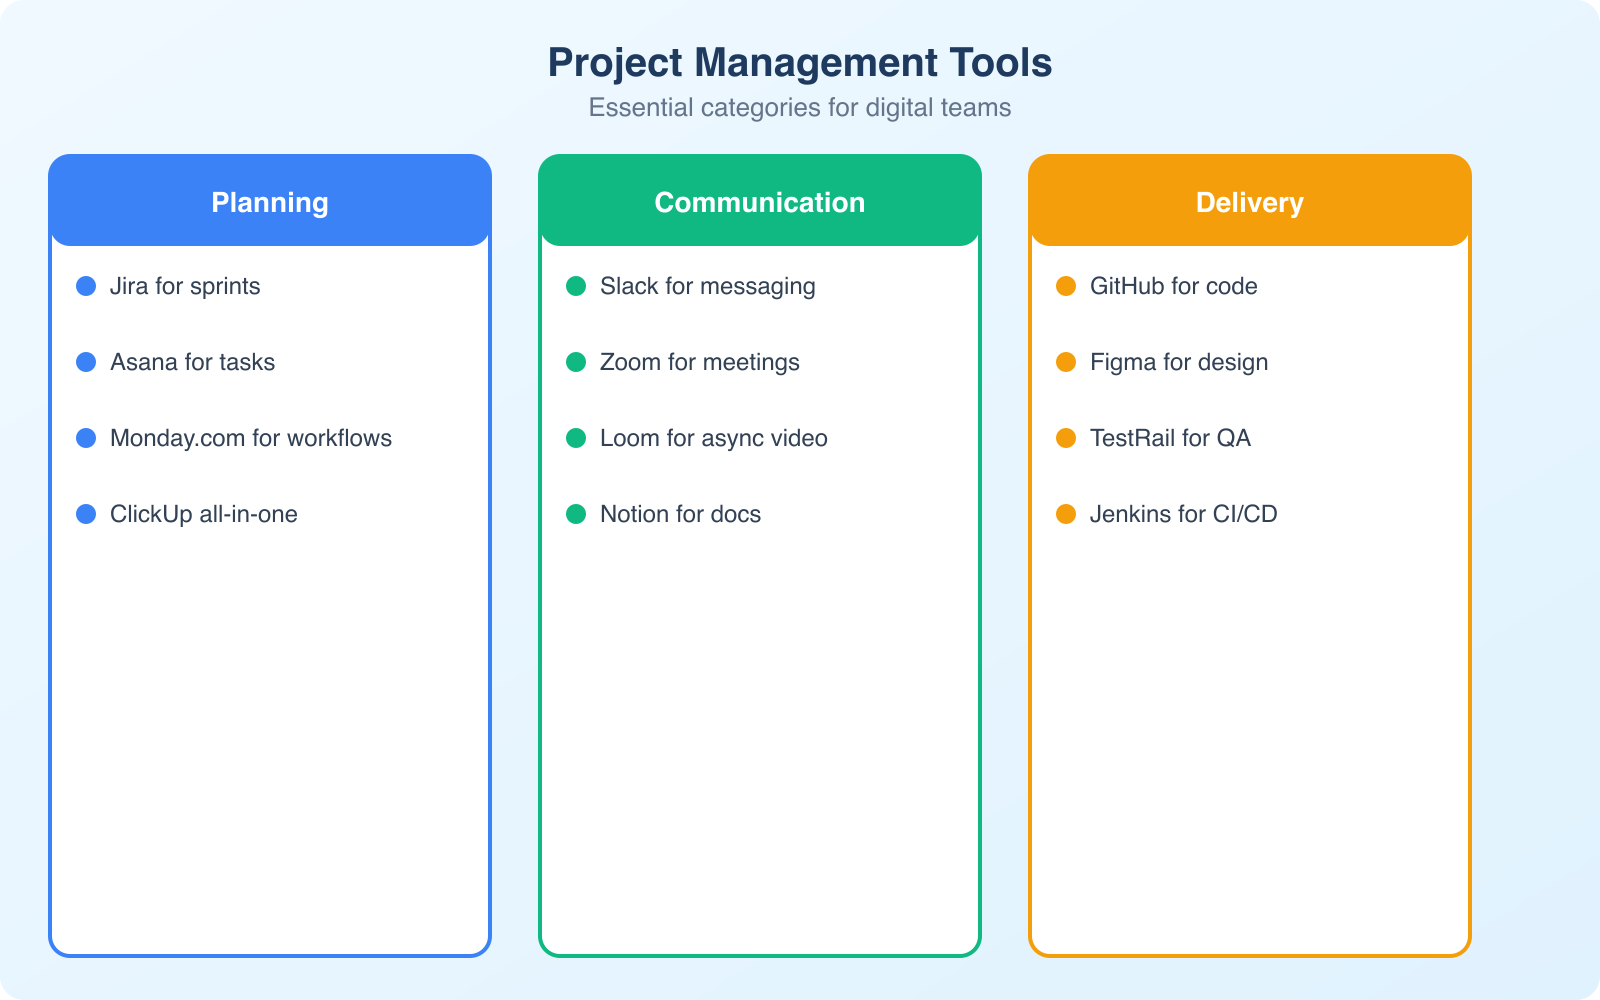The image size is (1600, 1000).
Task: Click the TestRail for QA list item
Action: click(x=1171, y=438)
